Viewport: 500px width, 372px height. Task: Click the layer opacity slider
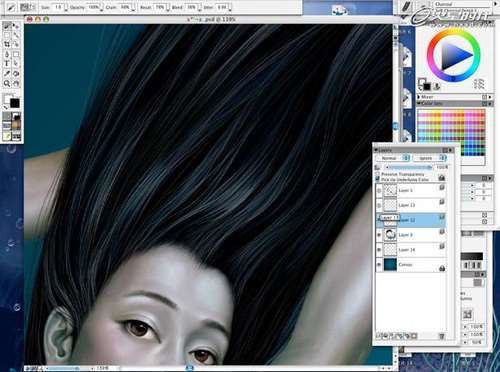click(x=409, y=167)
